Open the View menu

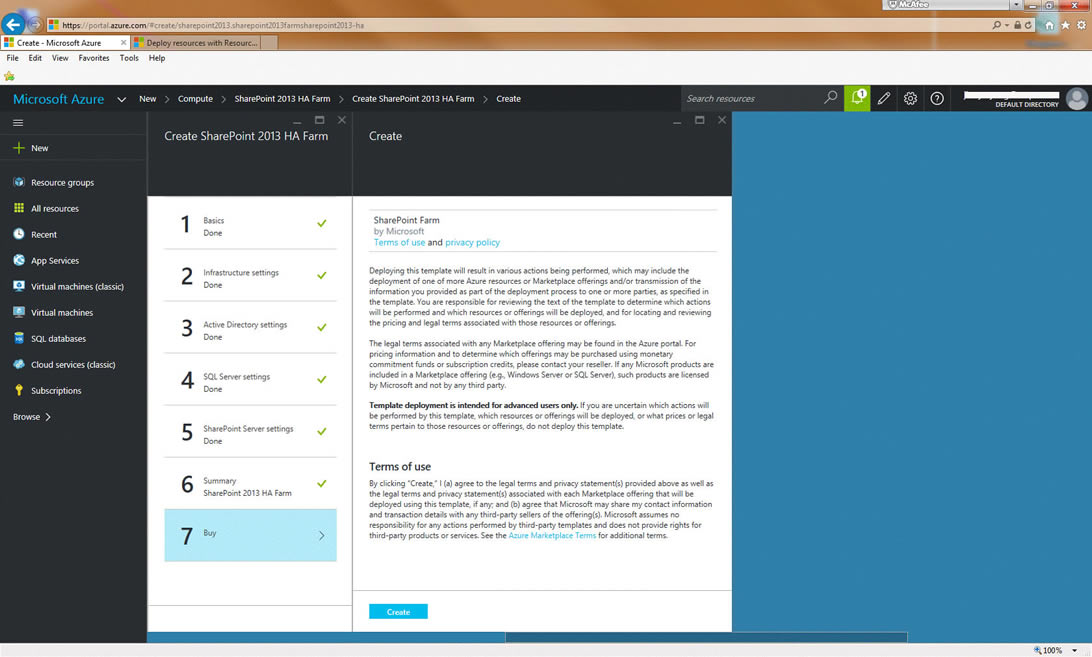60,58
